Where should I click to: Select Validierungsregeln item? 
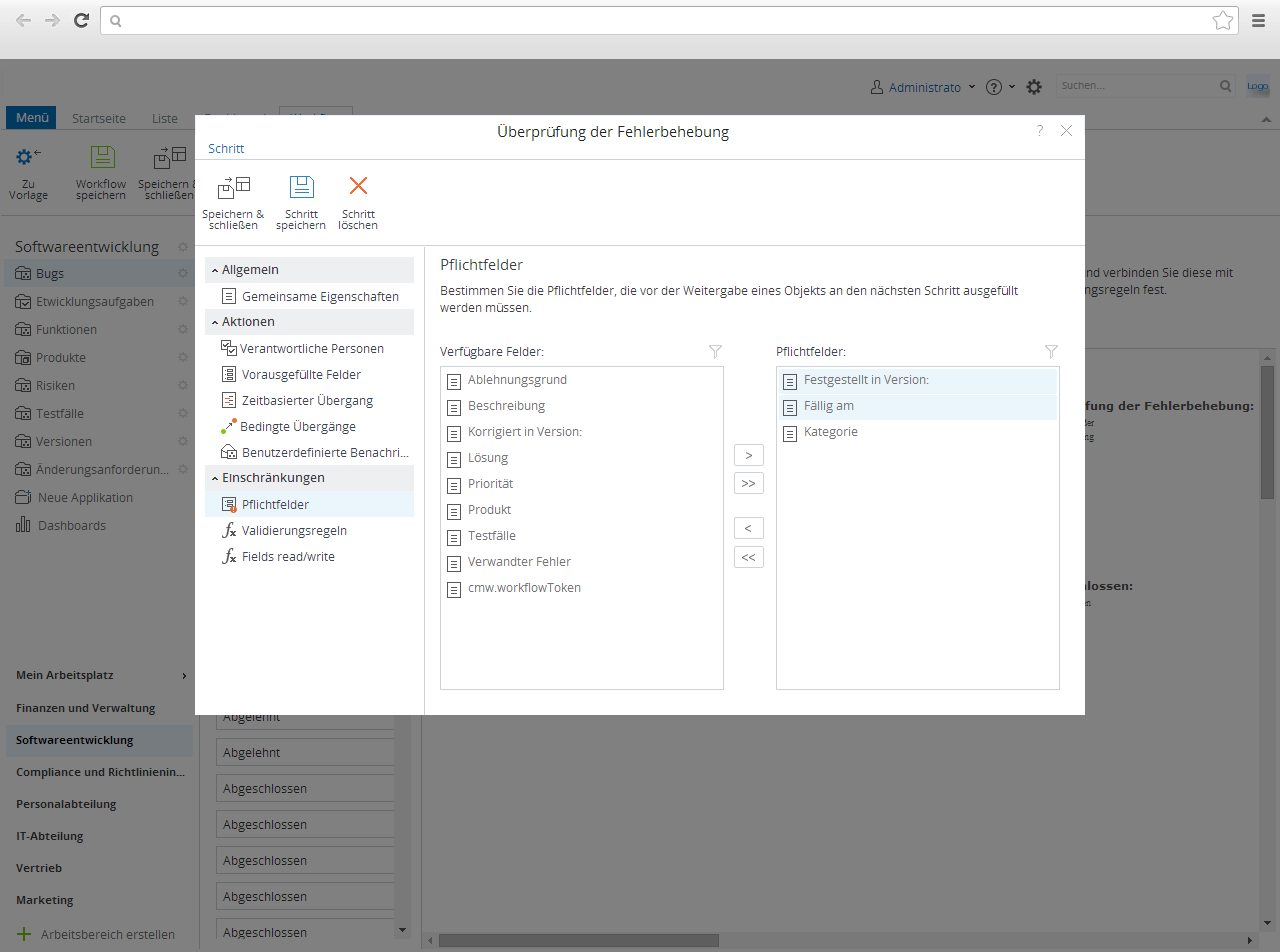309,530
